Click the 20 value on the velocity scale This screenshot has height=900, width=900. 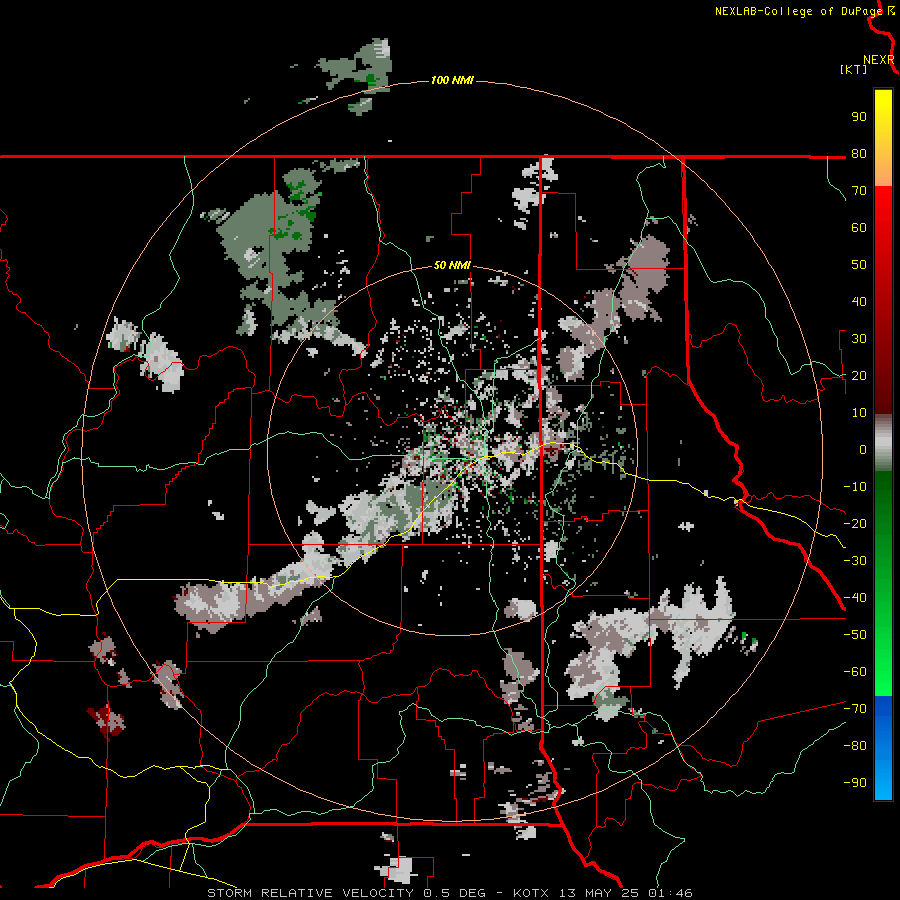coord(859,376)
